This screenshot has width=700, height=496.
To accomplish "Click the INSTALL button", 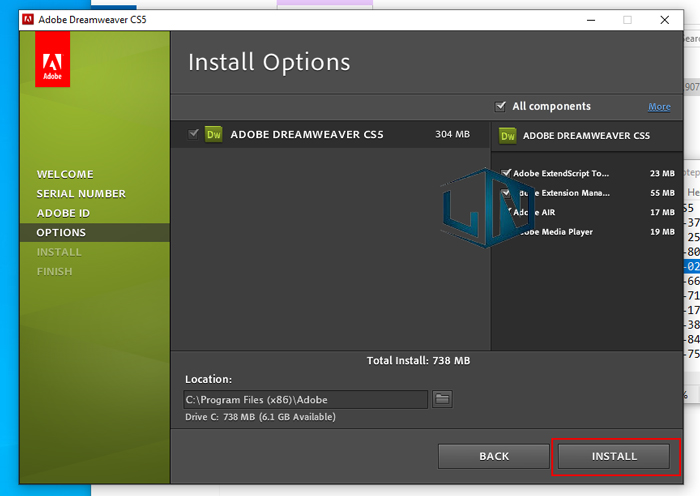I will point(614,456).
